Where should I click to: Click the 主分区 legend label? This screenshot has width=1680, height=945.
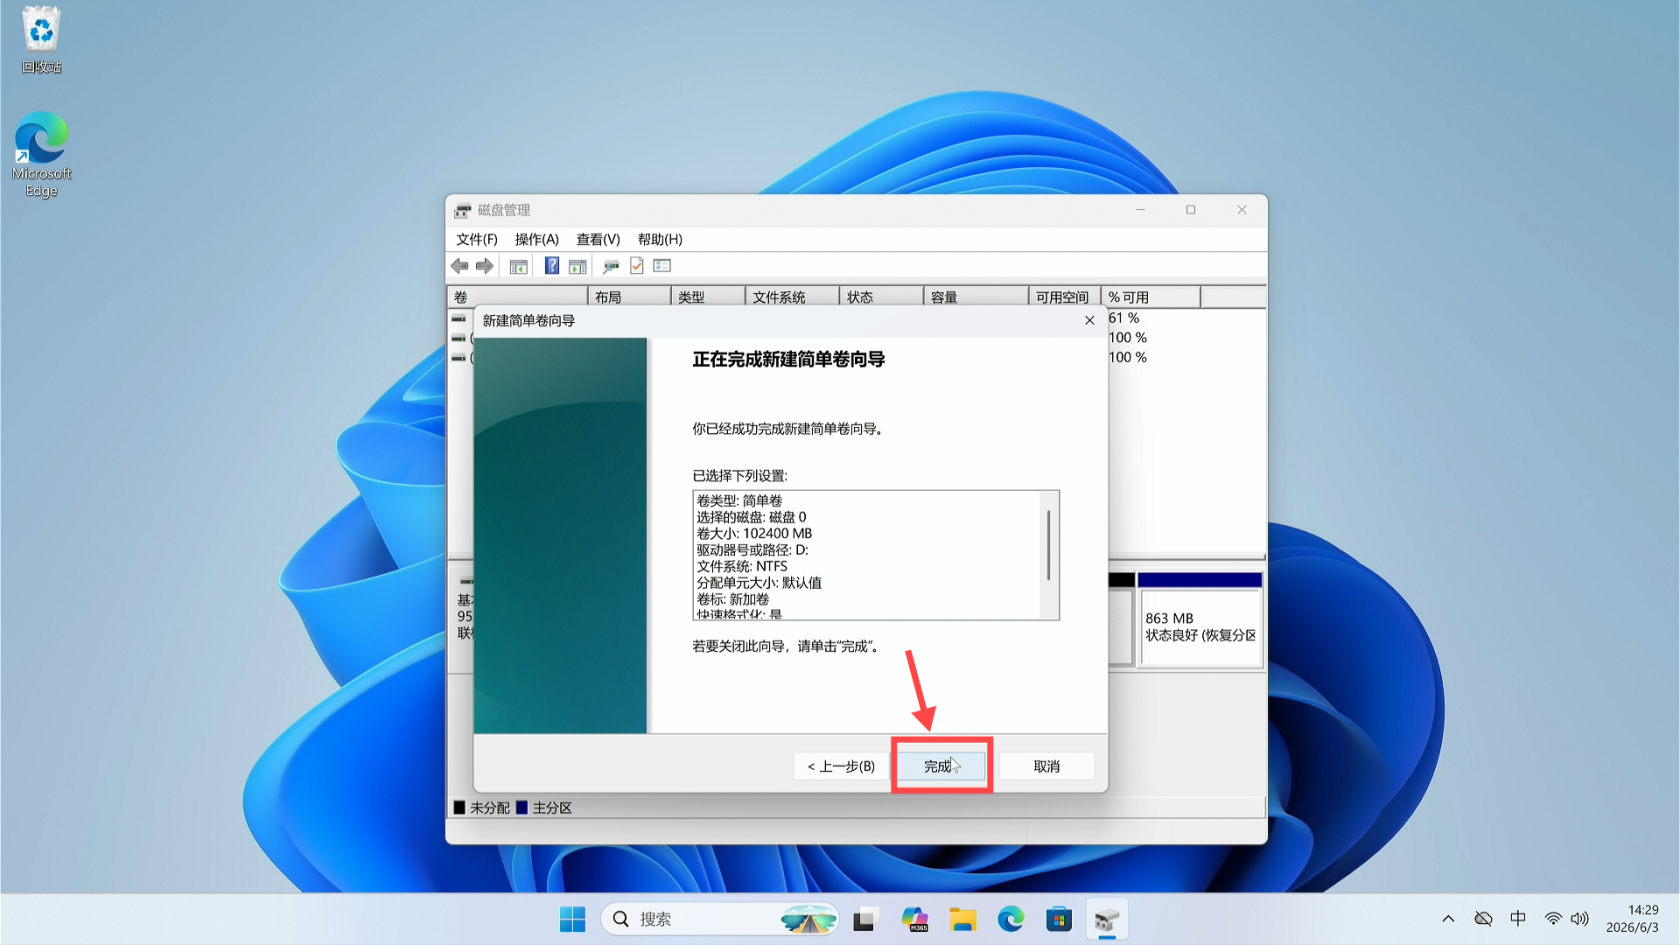552,808
